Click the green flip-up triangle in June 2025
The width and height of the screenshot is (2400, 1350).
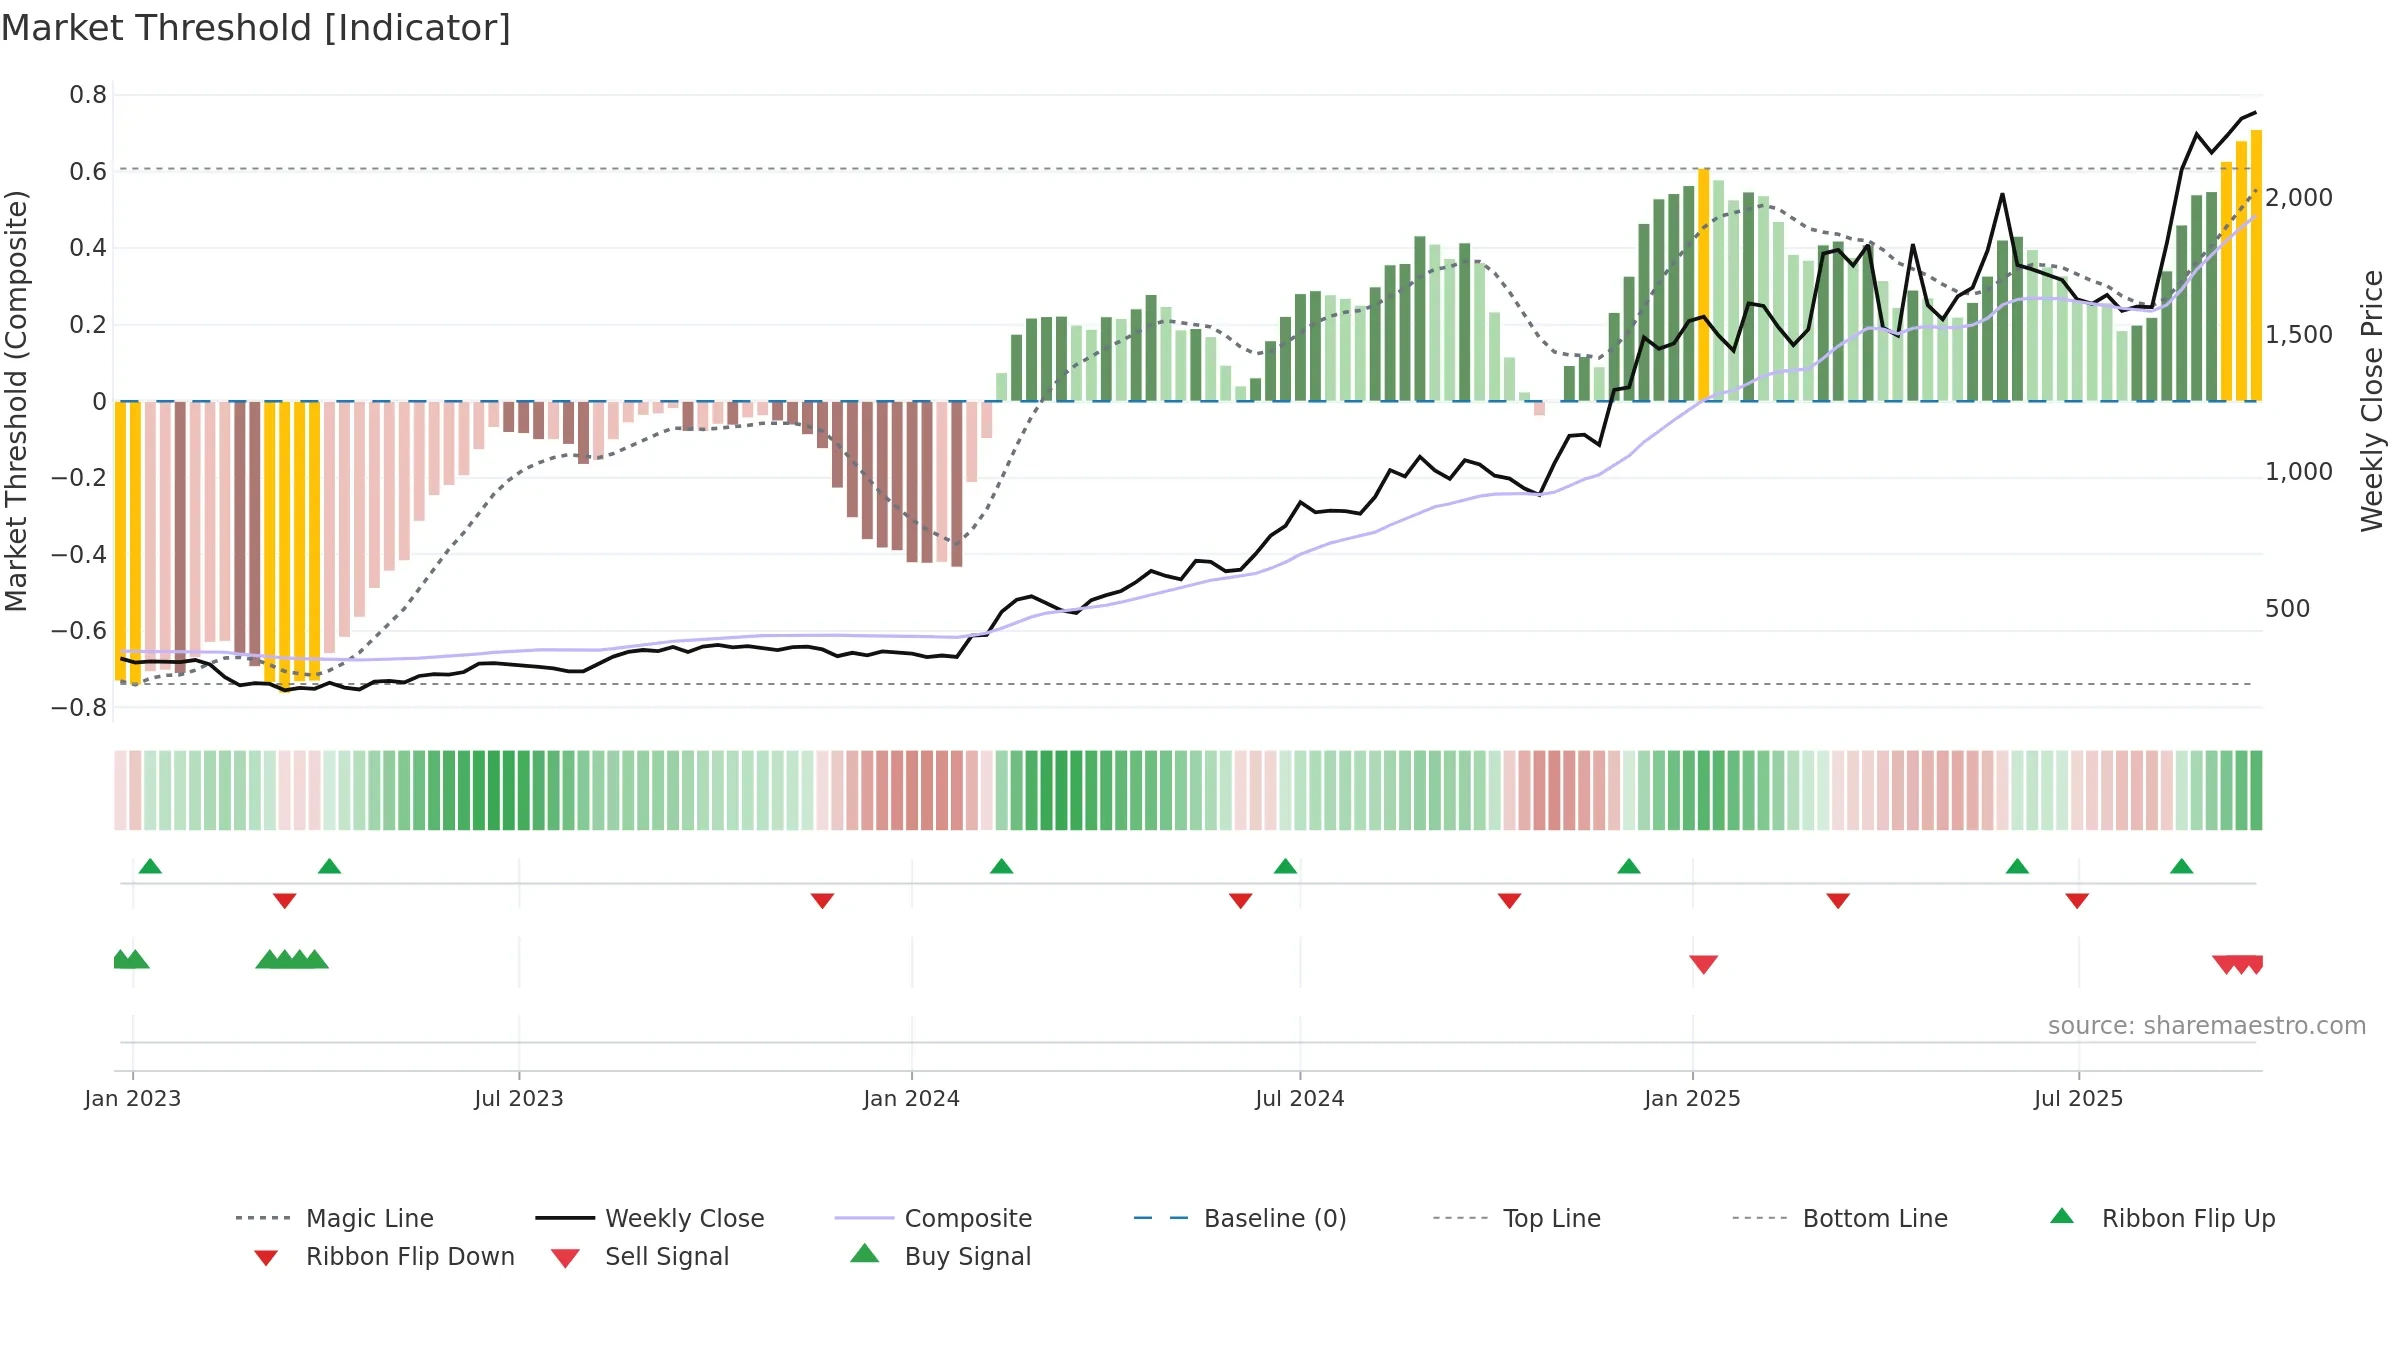[2018, 866]
